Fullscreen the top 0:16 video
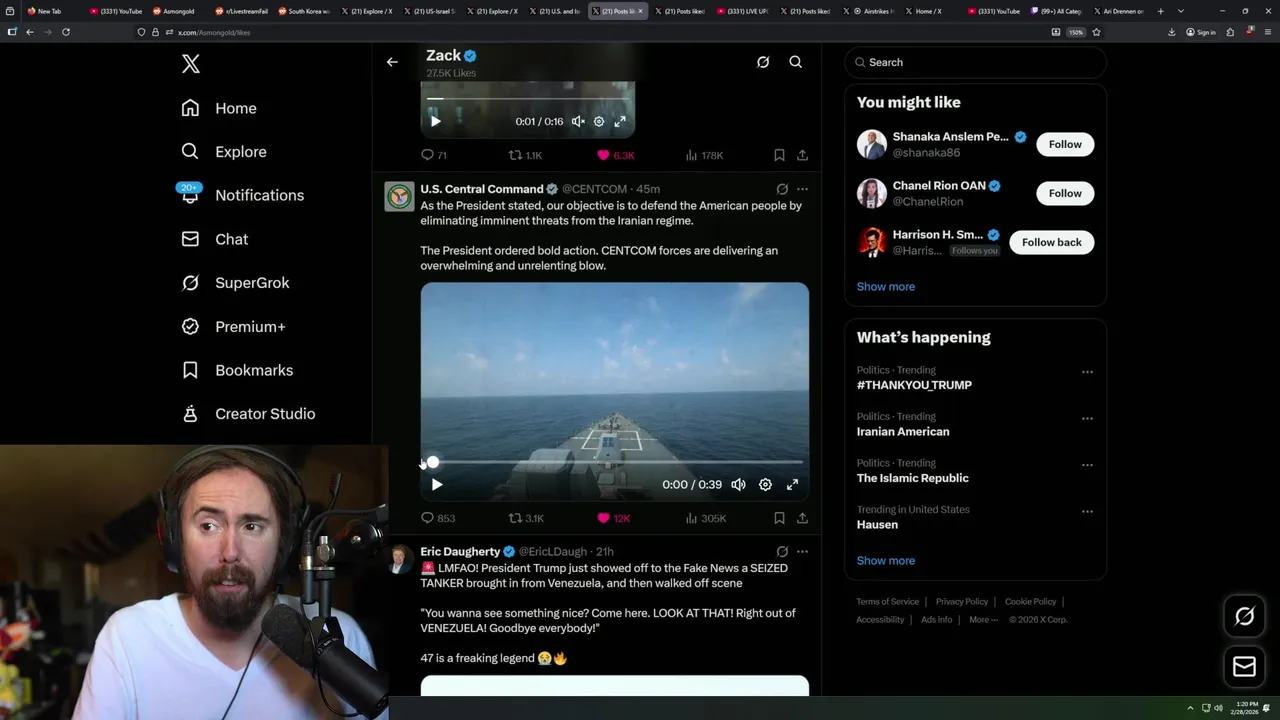Viewport: 1280px width, 720px height. (620, 121)
